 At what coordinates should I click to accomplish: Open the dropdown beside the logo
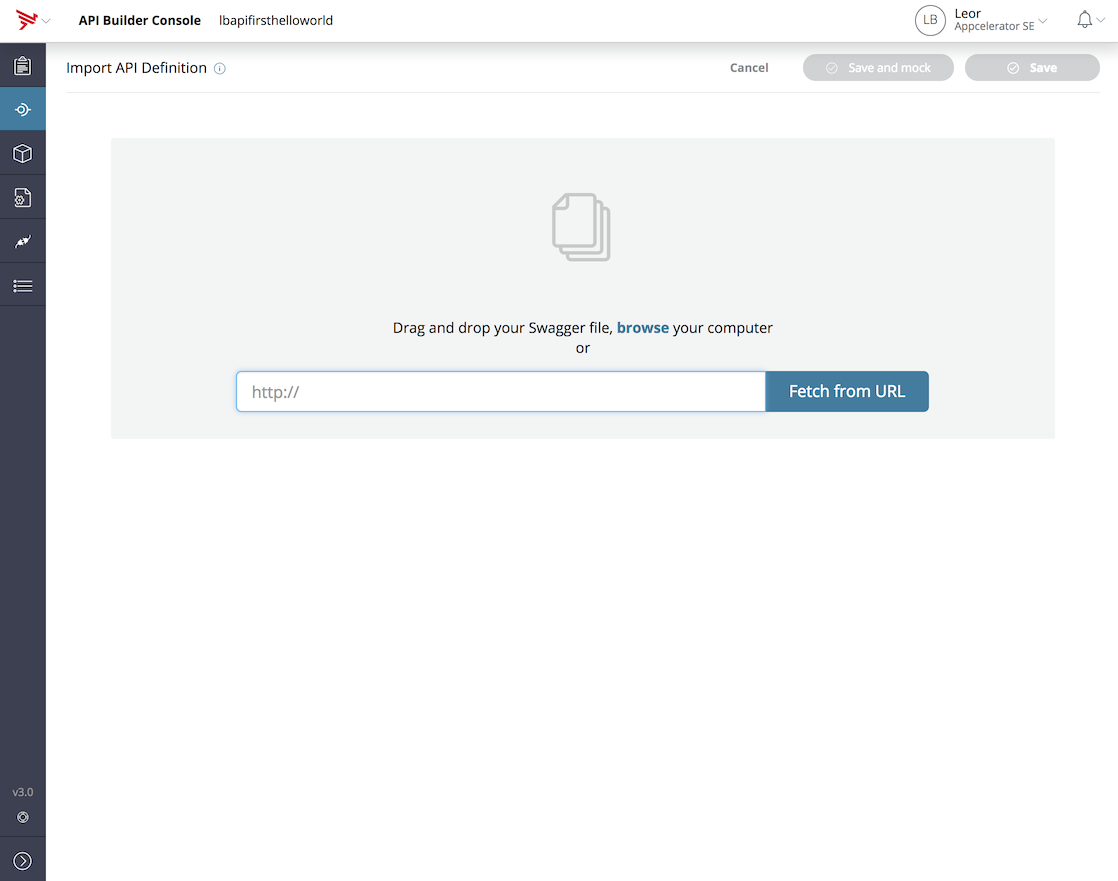[x=44, y=20]
